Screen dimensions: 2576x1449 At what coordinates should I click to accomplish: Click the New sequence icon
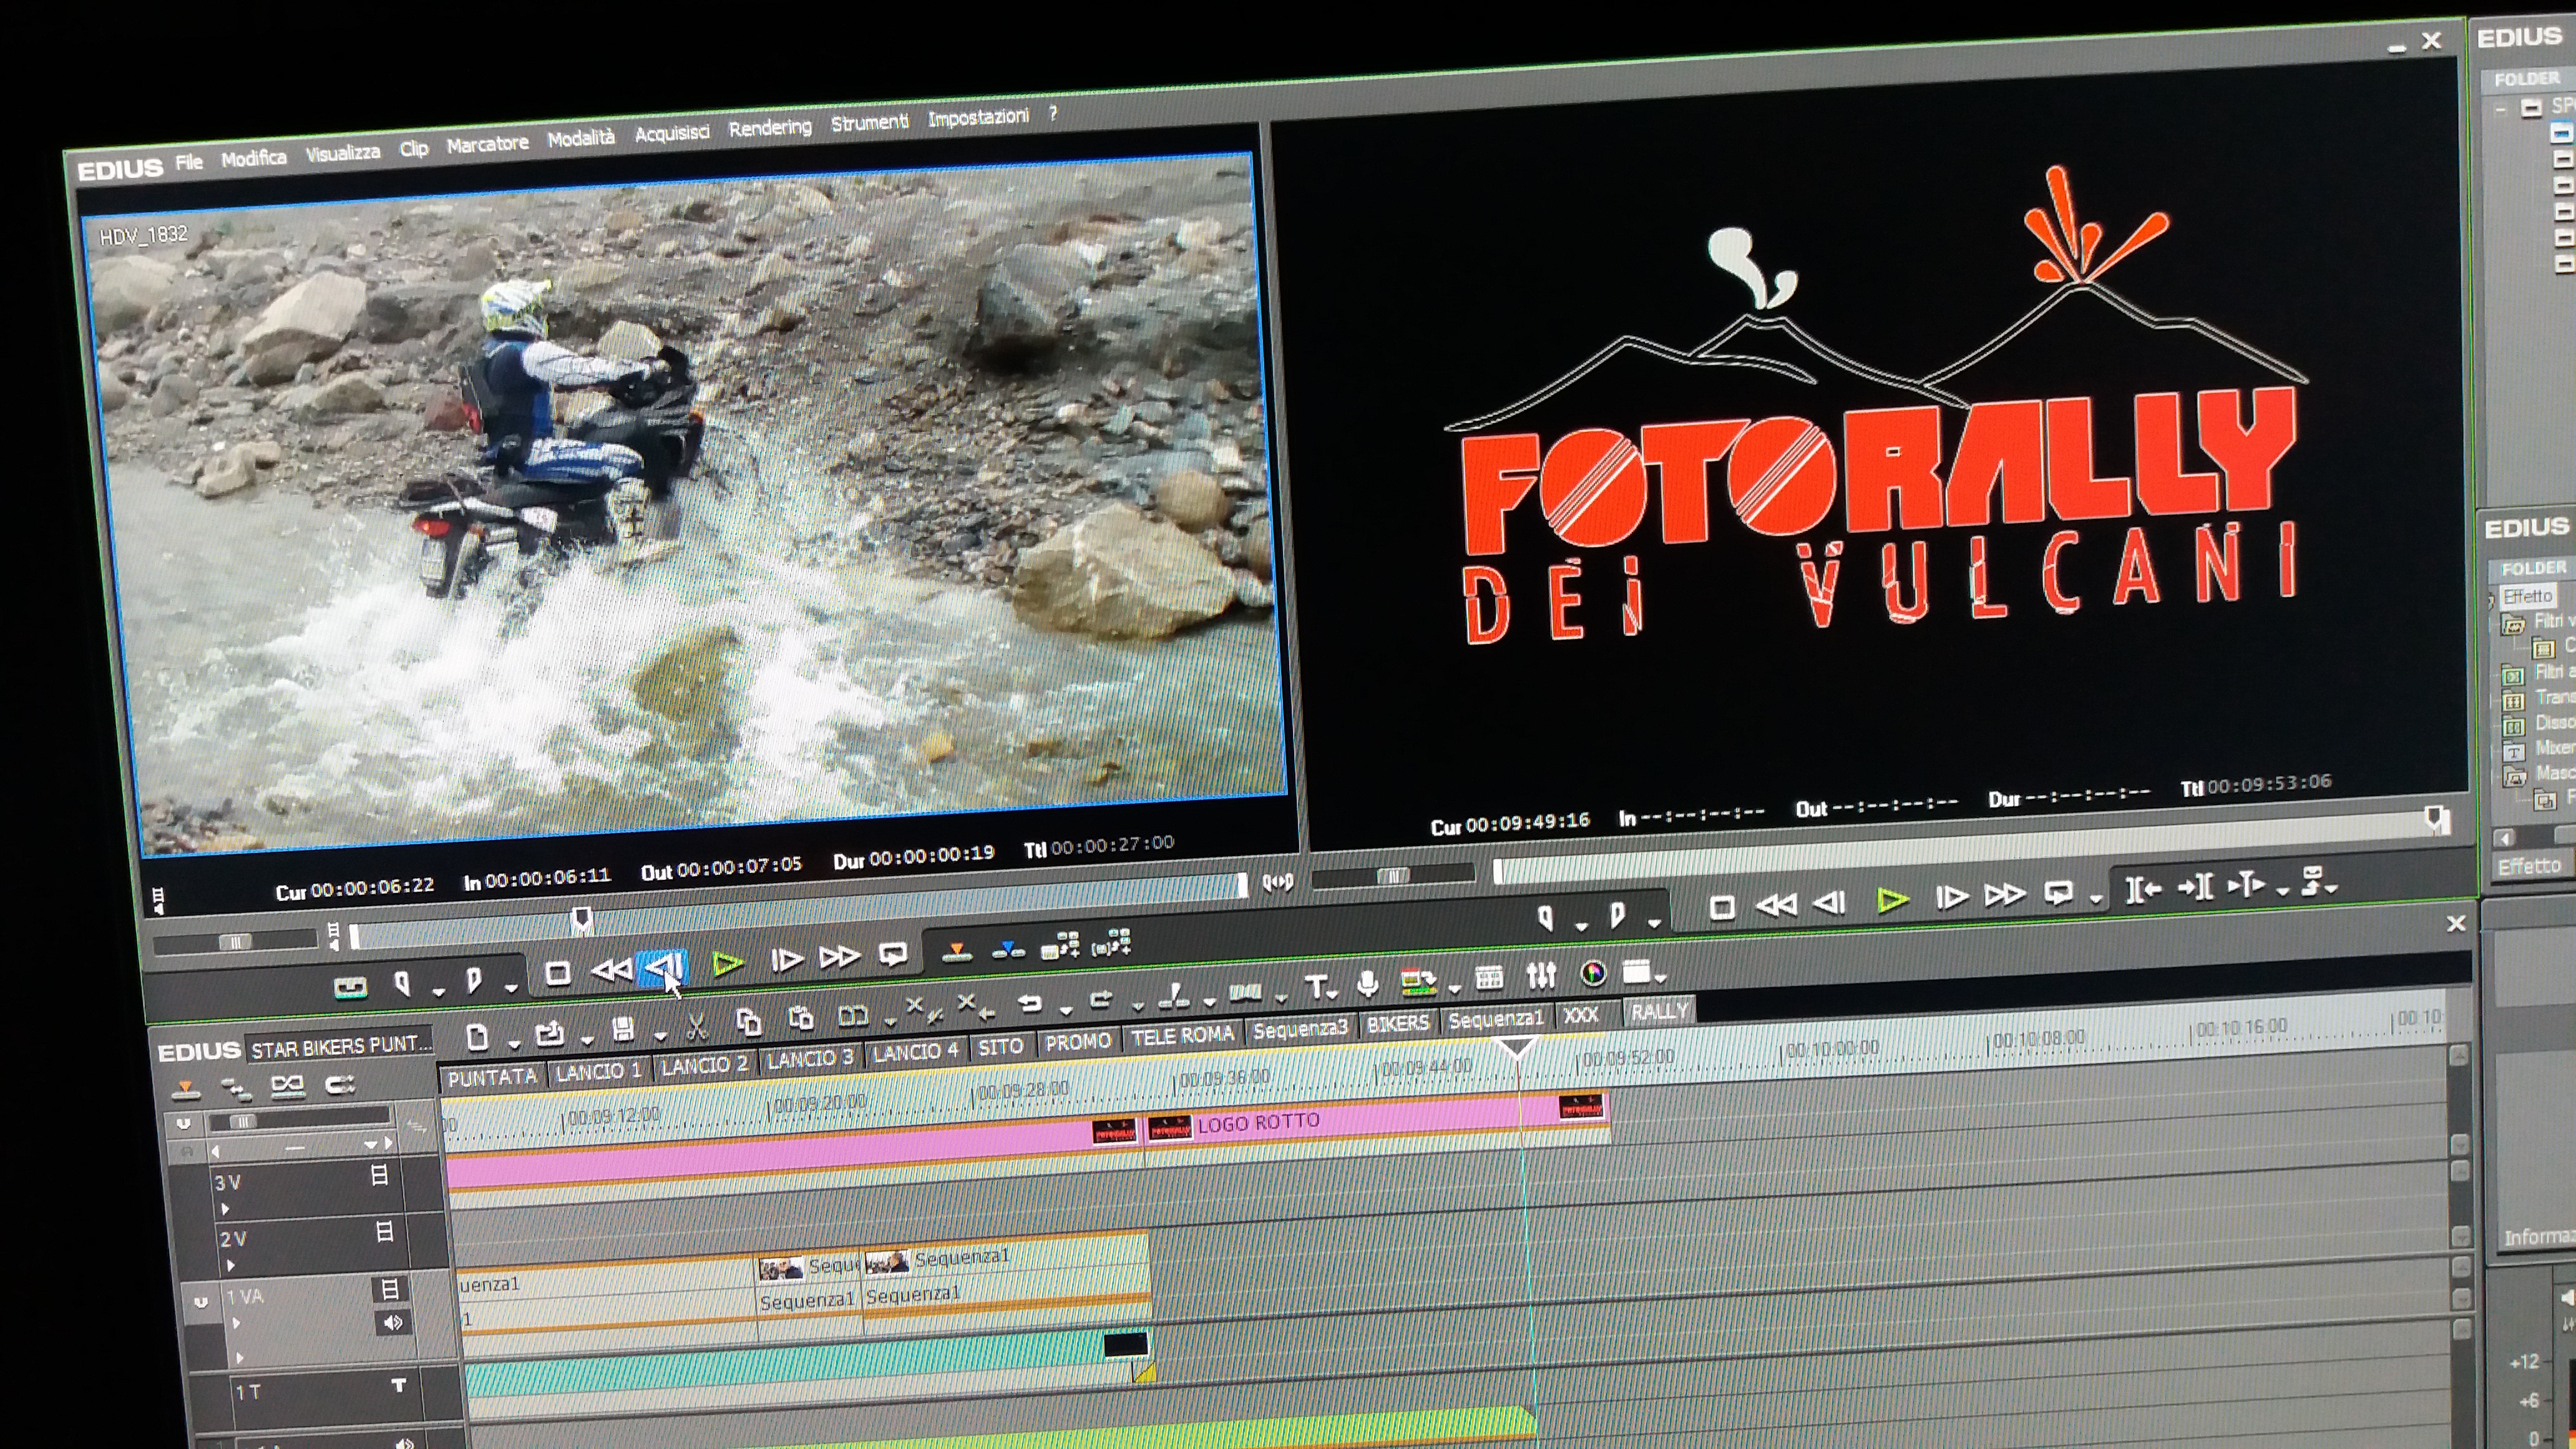tap(477, 1037)
